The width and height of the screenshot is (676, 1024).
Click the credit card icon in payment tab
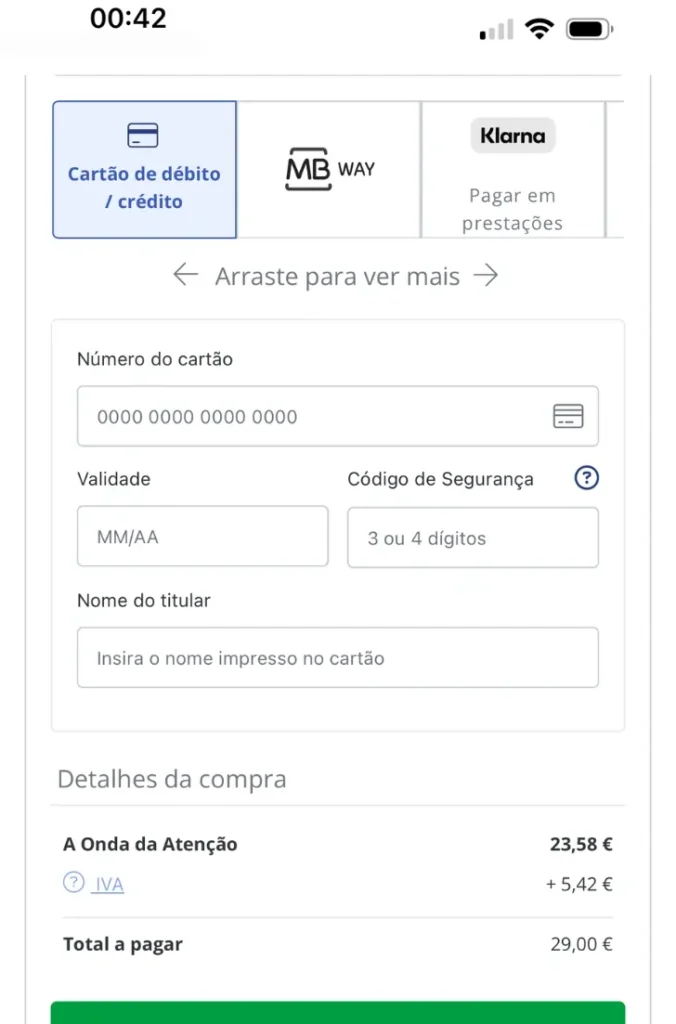click(143, 135)
